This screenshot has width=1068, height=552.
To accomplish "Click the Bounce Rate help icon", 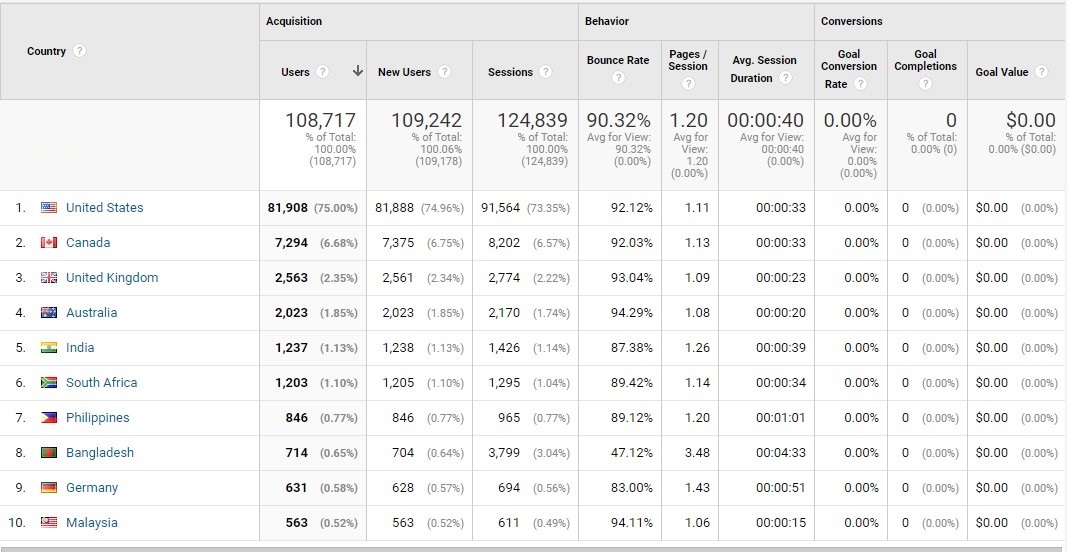I will pyautogui.click(x=618, y=78).
